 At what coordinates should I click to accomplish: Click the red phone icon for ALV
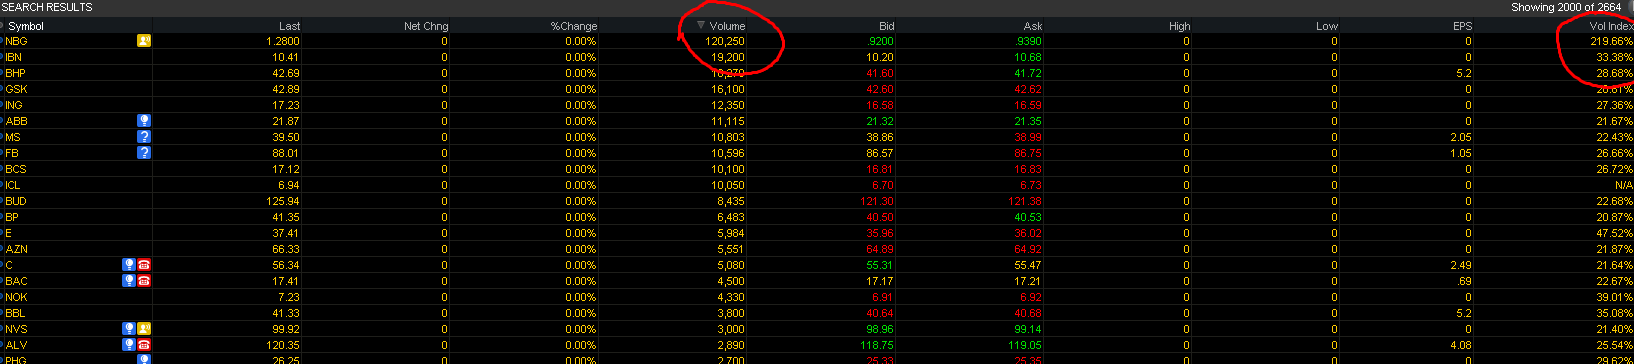coord(144,345)
